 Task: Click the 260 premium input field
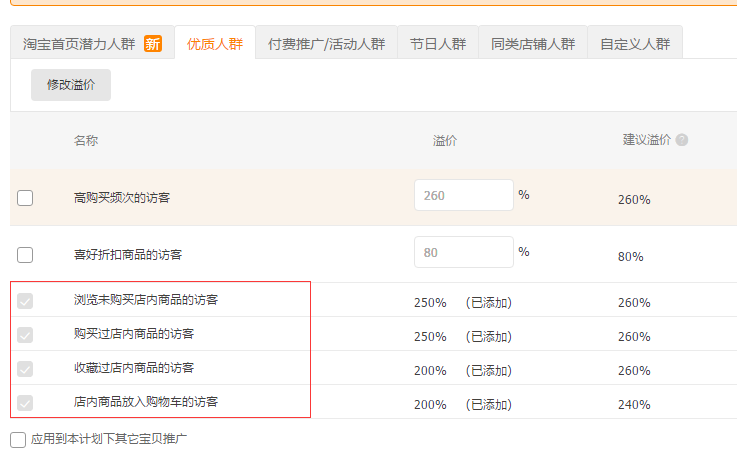(x=463, y=196)
